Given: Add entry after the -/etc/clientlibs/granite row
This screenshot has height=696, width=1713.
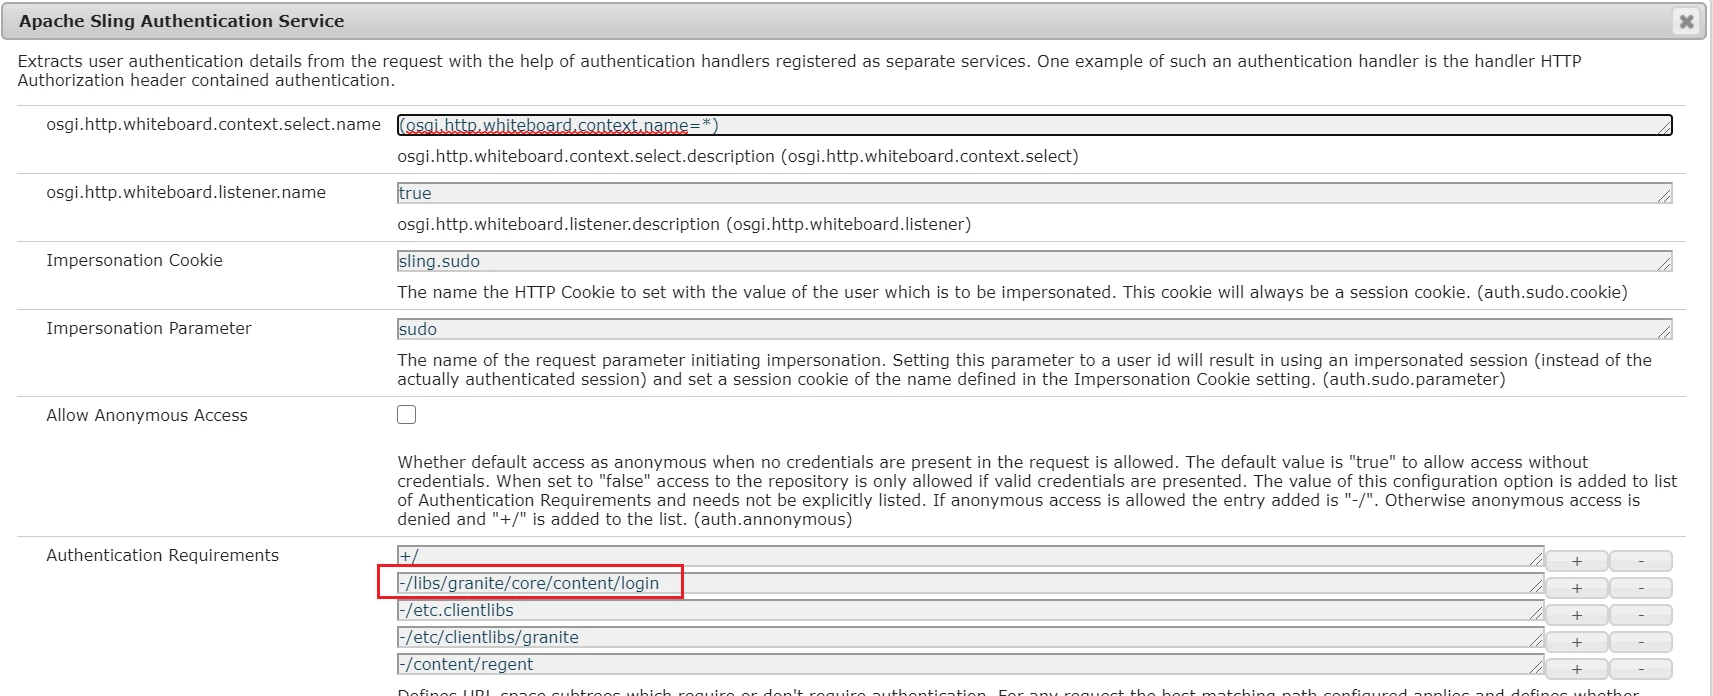Looking at the screenshot, I should (x=1577, y=642).
